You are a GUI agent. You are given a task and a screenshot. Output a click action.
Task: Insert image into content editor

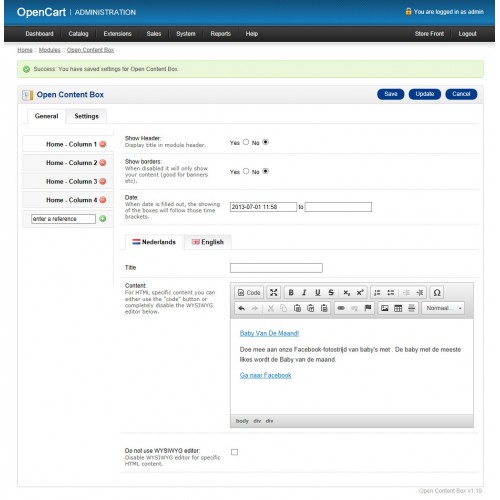385,308
